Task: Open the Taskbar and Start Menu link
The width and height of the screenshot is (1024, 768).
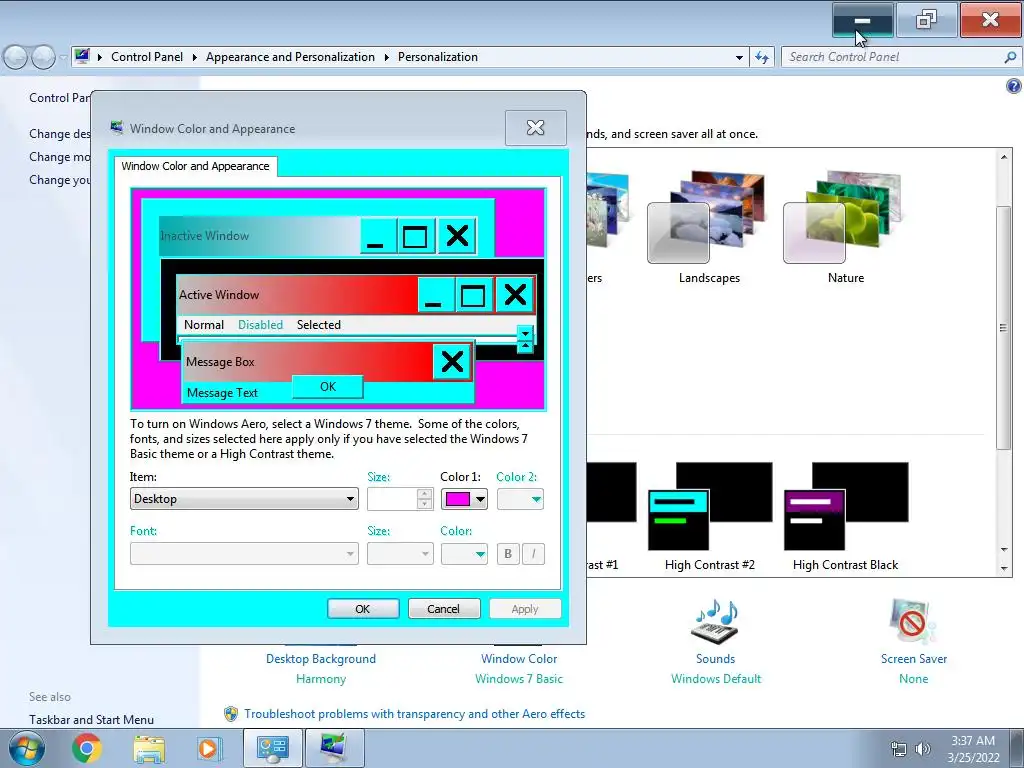Action: pyautogui.click(x=91, y=720)
